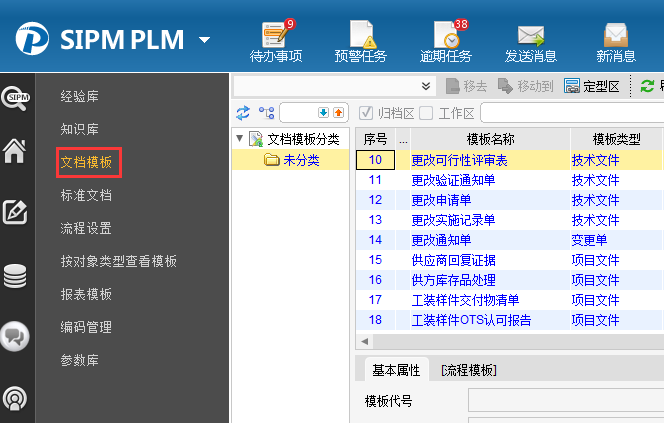Toggle the 归档区 checkbox
This screenshot has height=423, width=664.
coord(366,113)
